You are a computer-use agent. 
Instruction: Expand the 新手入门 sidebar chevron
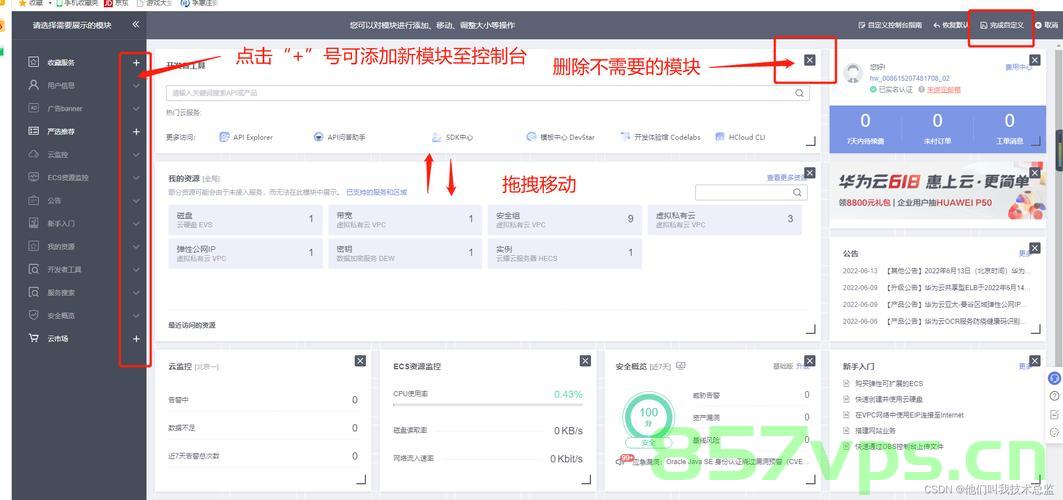[x=136, y=224]
